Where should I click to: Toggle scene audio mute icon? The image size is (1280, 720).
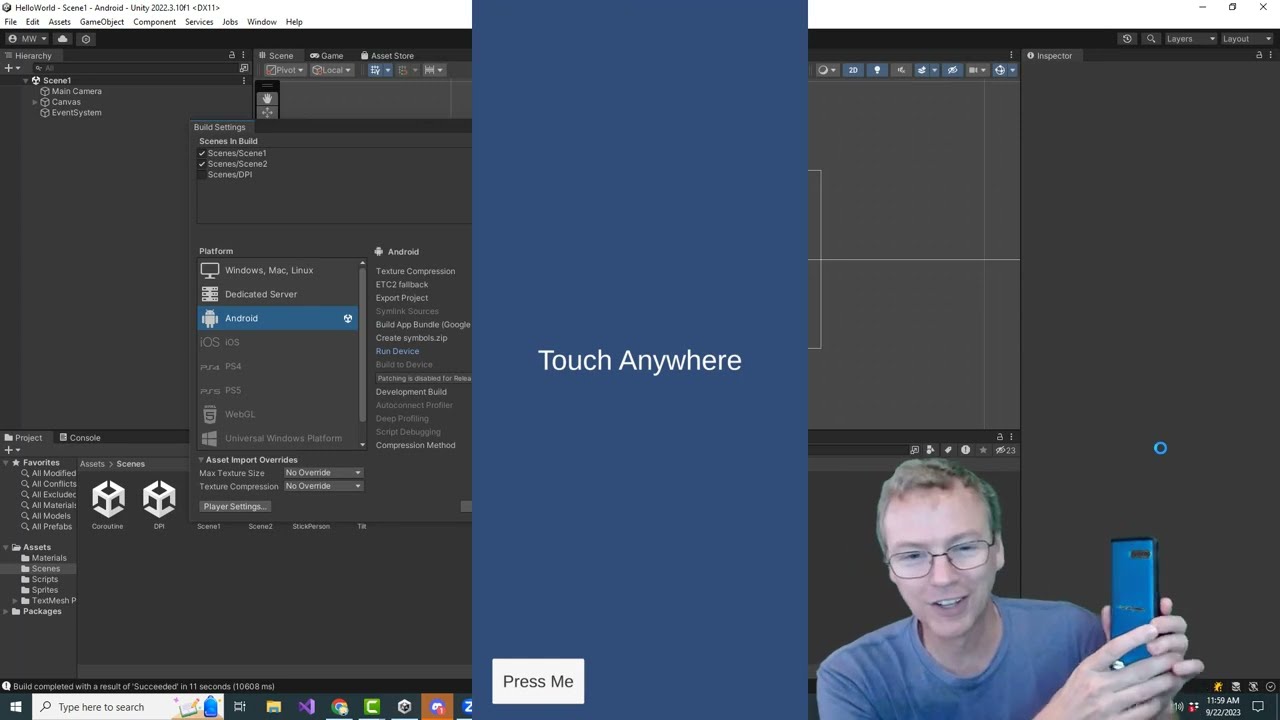[900, 70]
